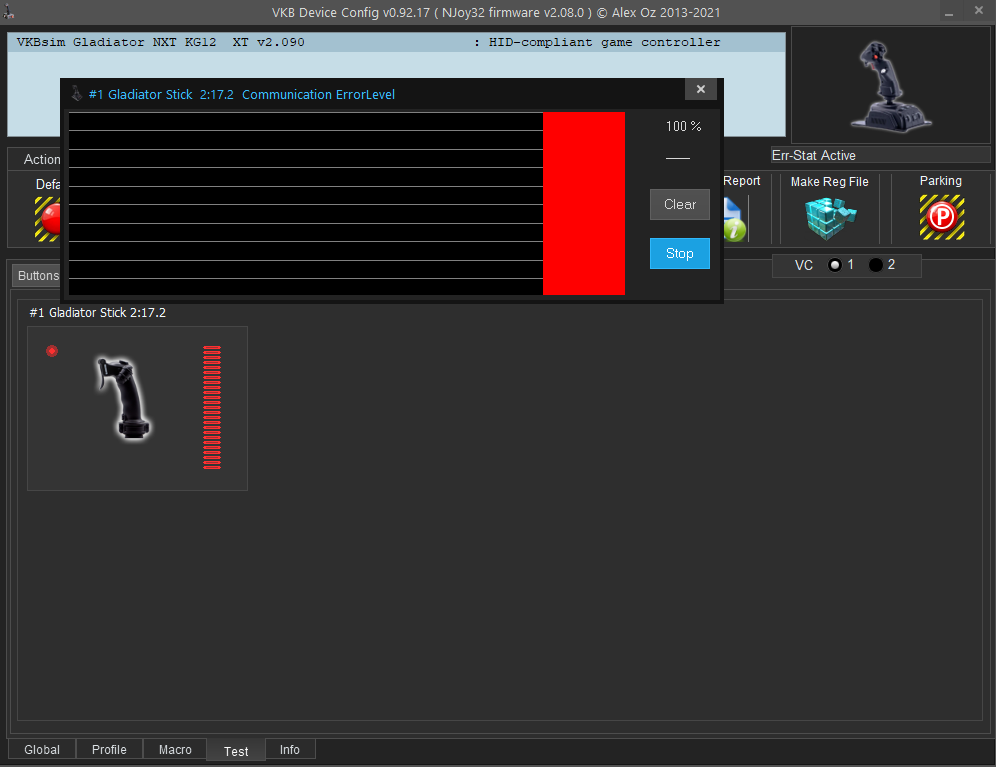Image resolution: width=996 pixels, height=767 pixels.
Task: Select the Gladiator stick grip thumbnail
Action: pos(123,398)
